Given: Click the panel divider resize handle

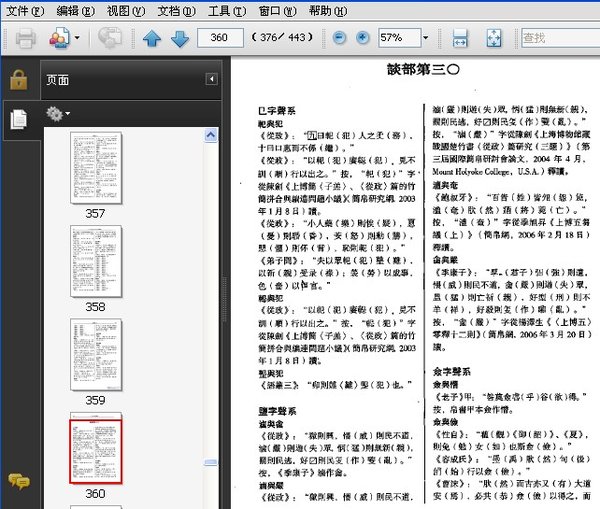Looking at the screenshot, I should click(x=225, y=299).
